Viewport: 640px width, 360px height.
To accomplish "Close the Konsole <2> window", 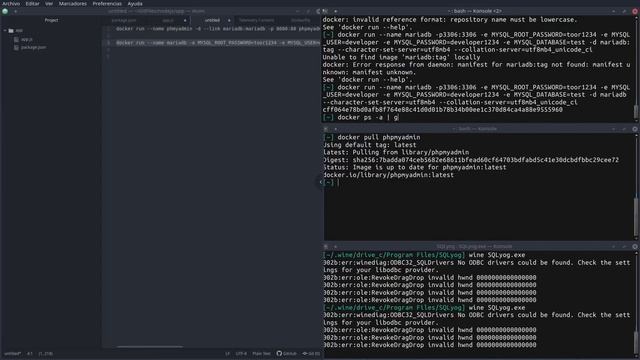I will click(635, 11).
